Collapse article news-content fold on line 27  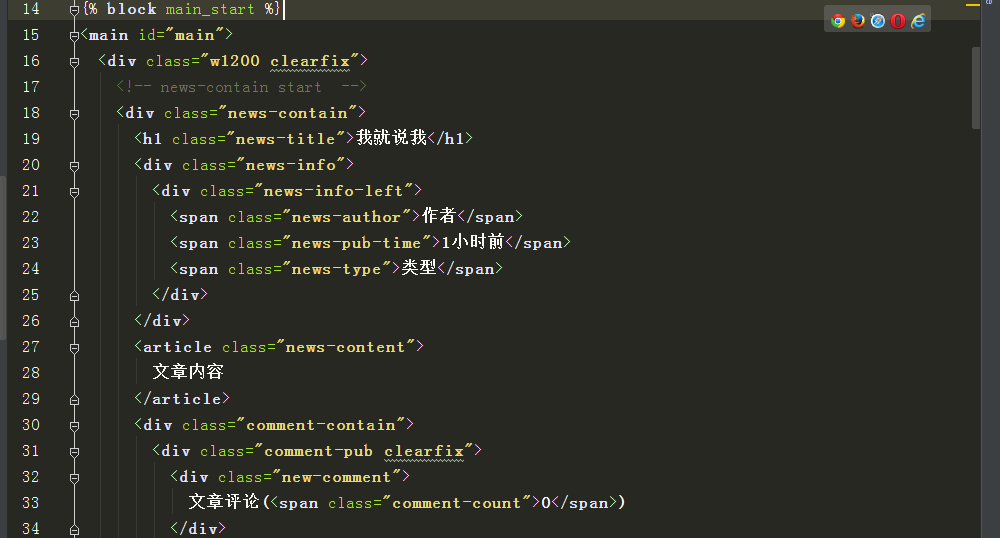pyautogui.click(x=74, y=347)
